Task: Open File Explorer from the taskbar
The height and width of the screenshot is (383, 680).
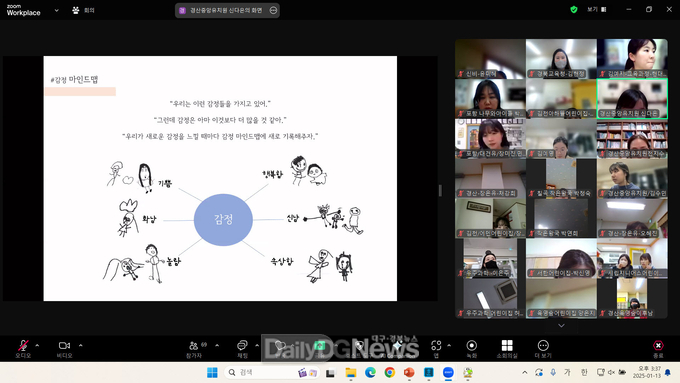Action: [350, 372]
